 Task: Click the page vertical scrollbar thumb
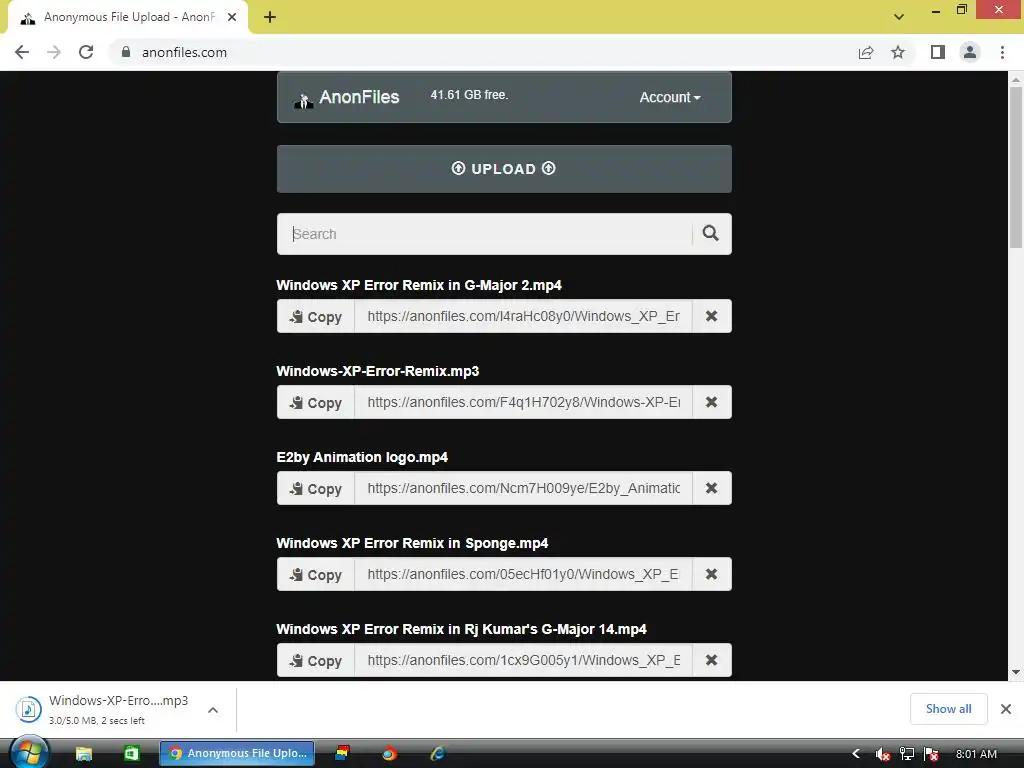1016,167
